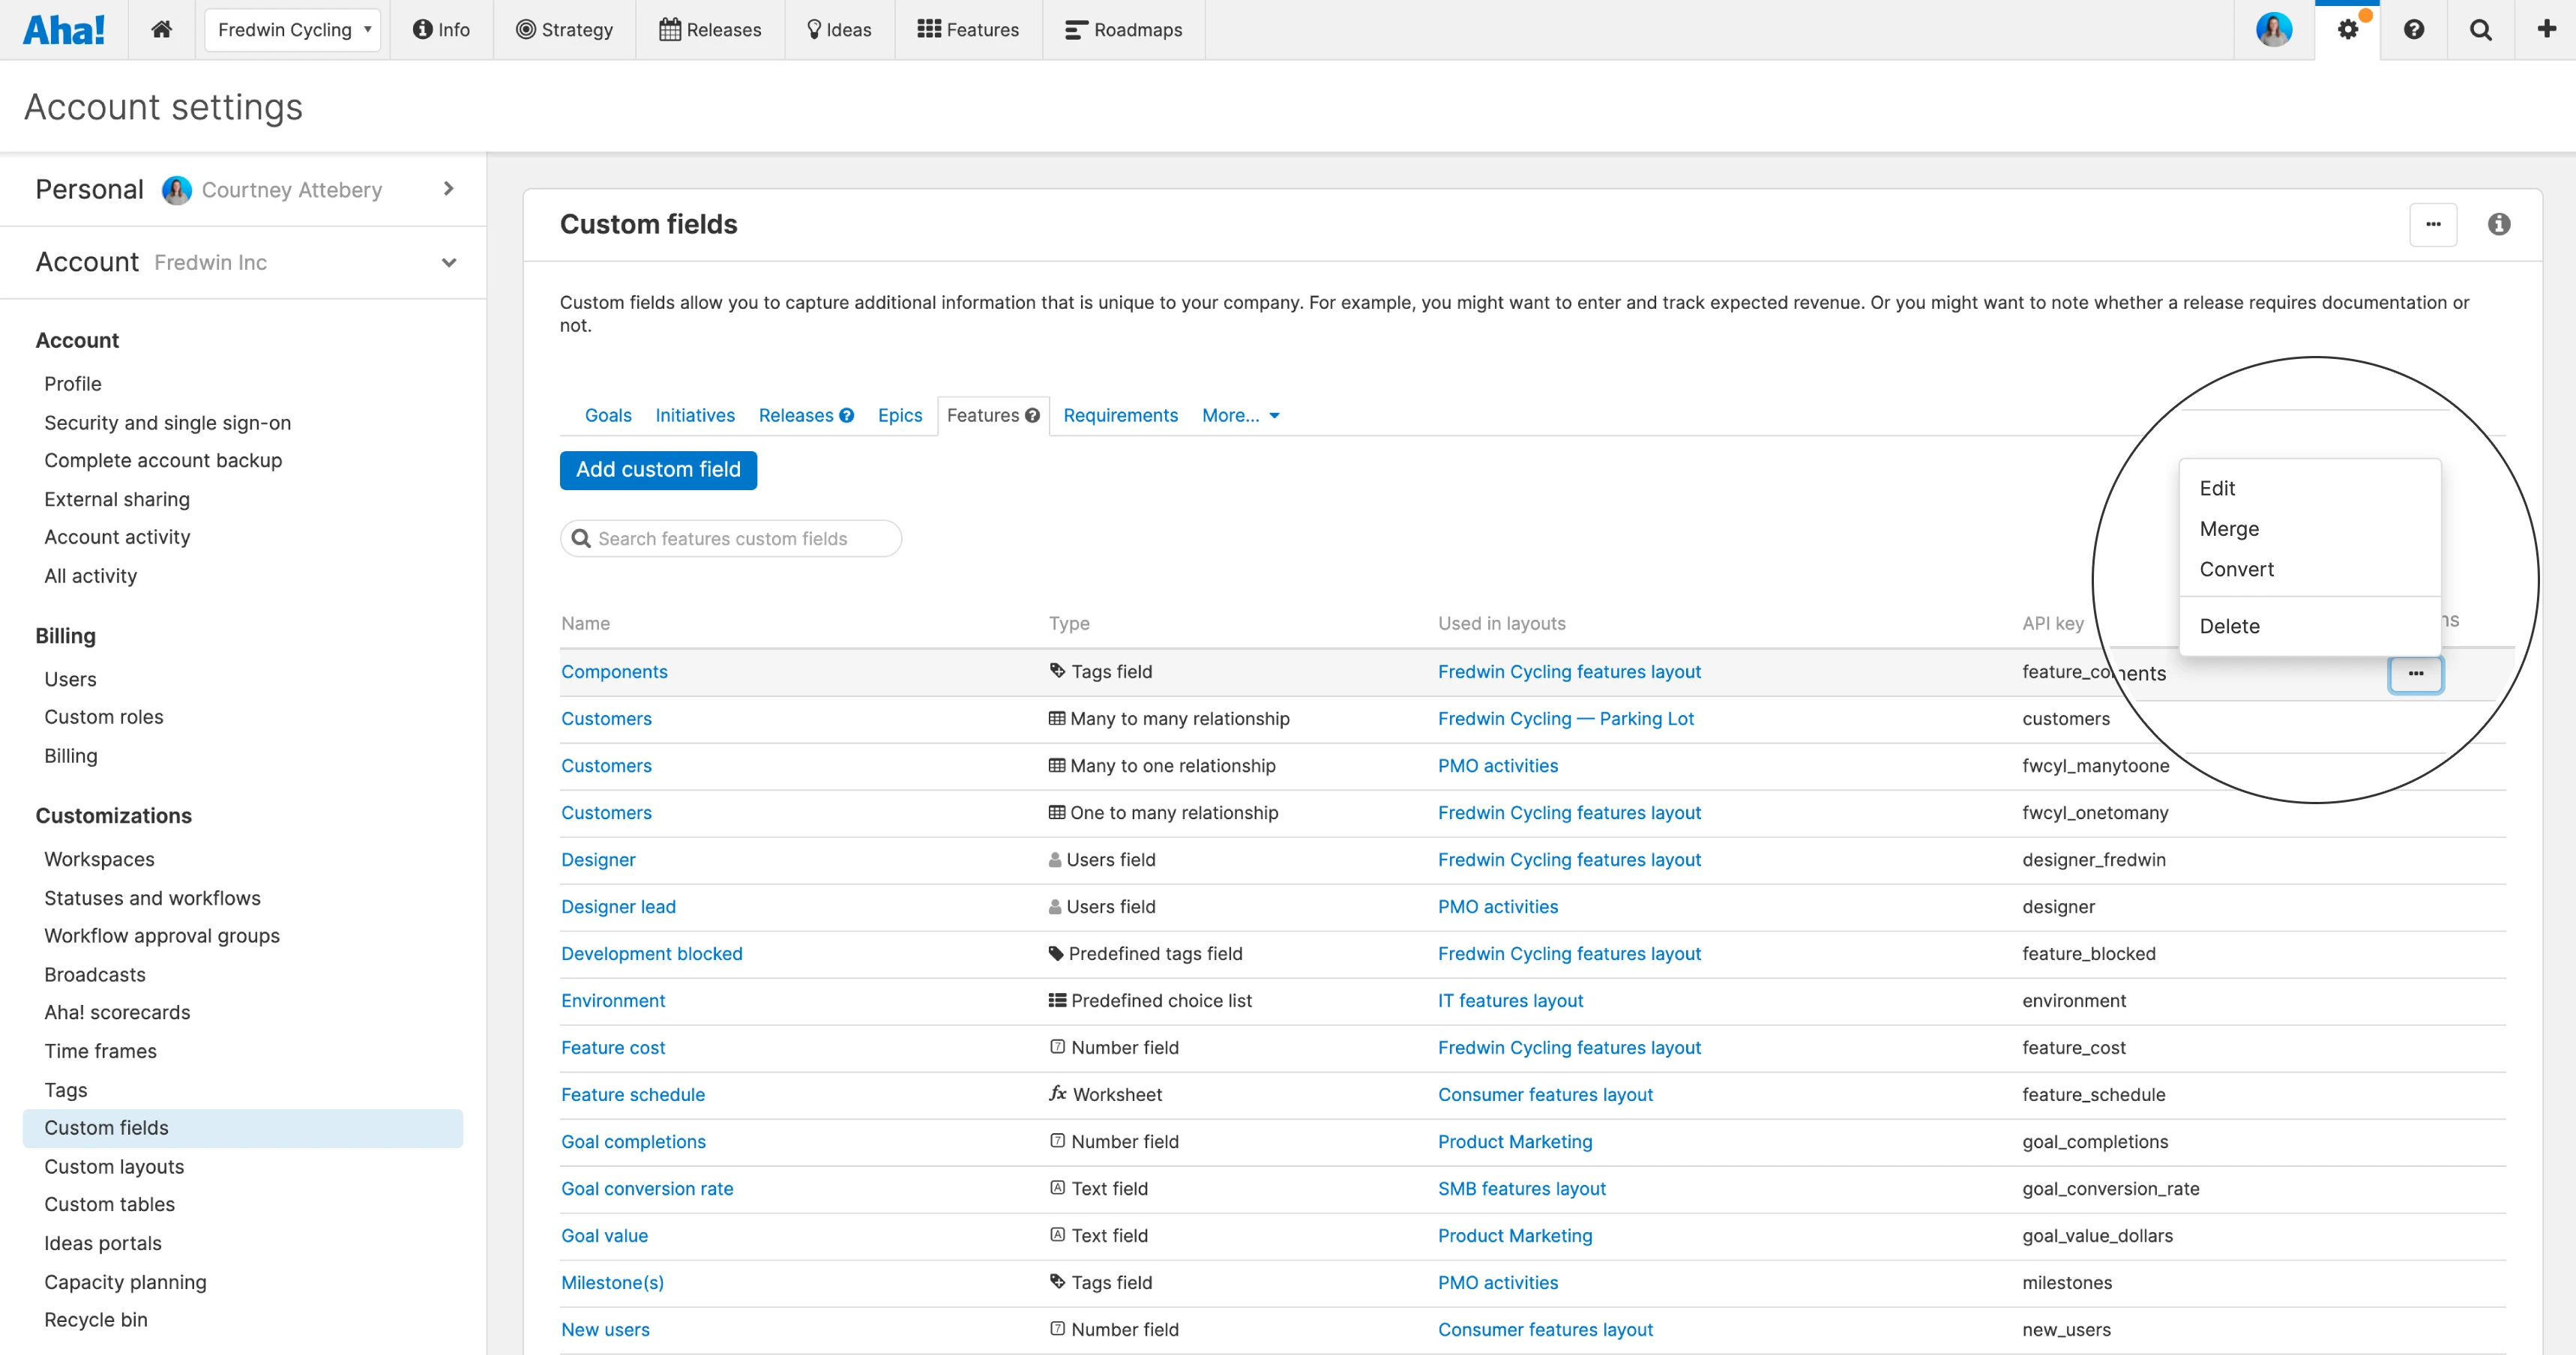The image size is (2576, 1355).
Task: Click the info icon beside Custom fields
Action: (x=2498, y=224)
